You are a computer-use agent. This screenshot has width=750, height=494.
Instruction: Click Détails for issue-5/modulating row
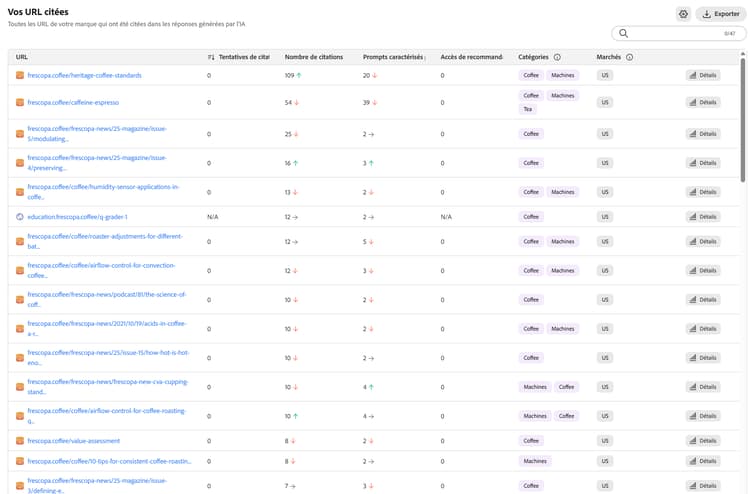pyautogui.click(x=703, y=134)
